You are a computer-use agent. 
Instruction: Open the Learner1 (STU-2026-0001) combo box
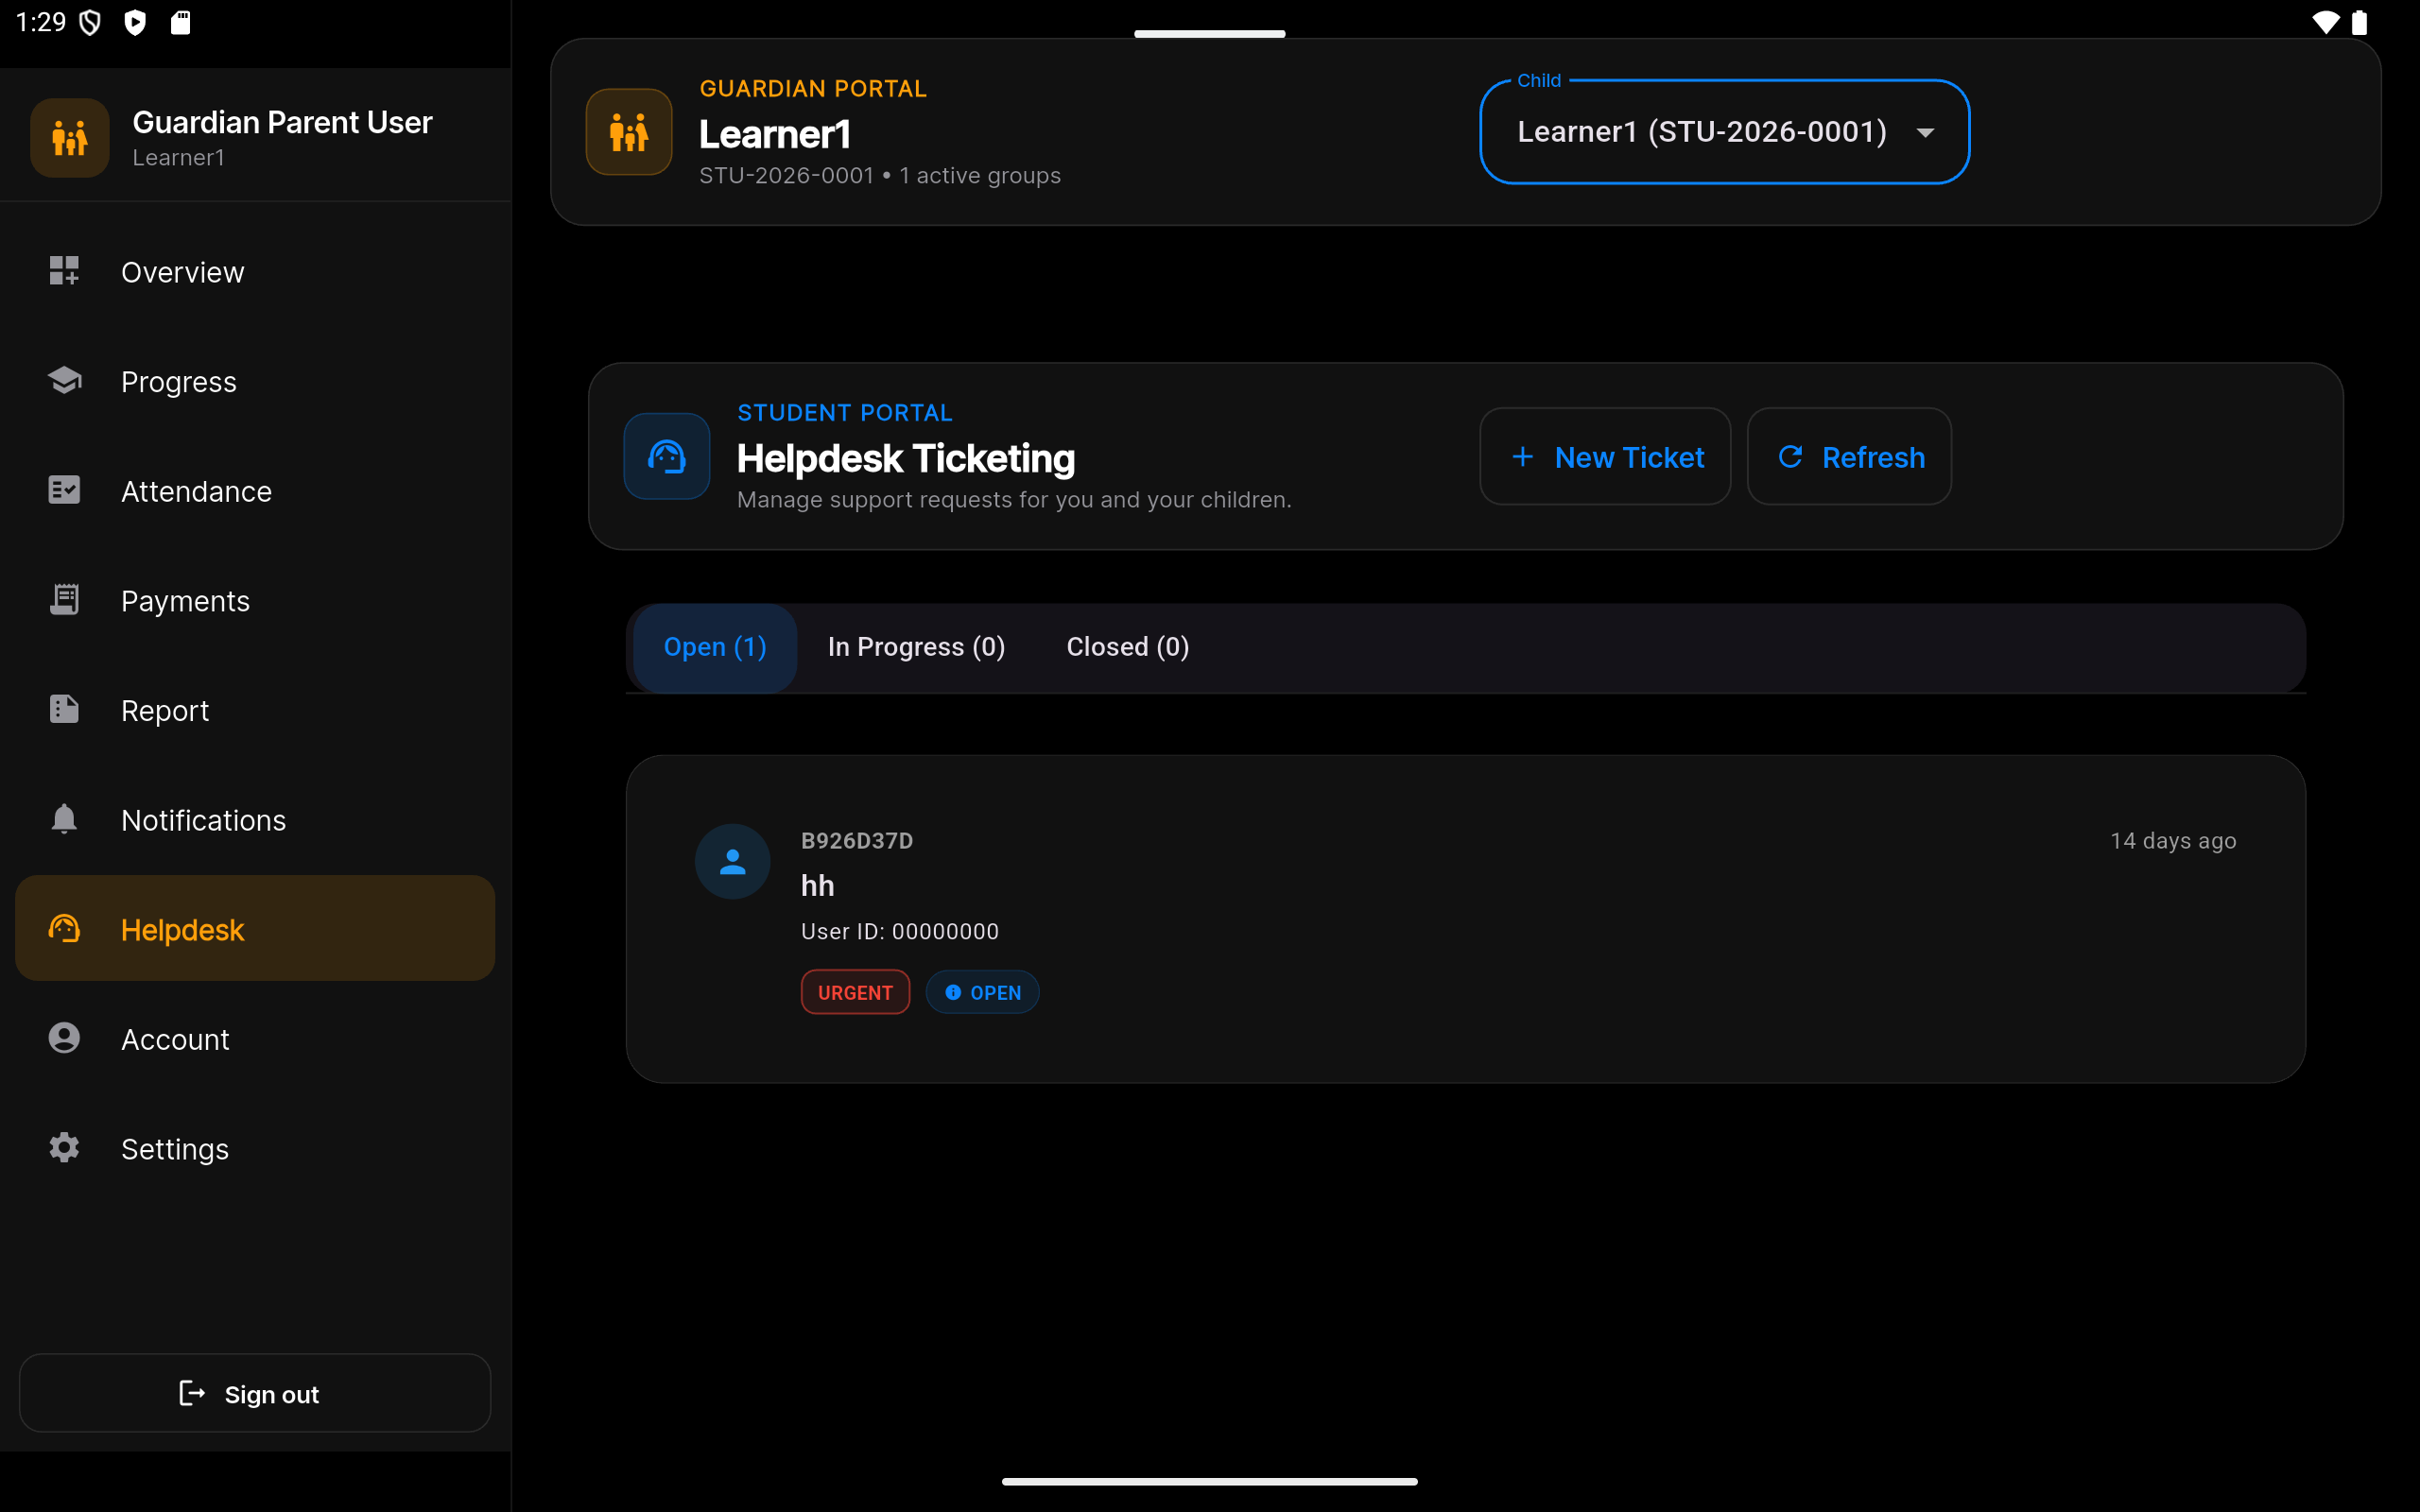pyautogui.click(x=1724, y=132)
